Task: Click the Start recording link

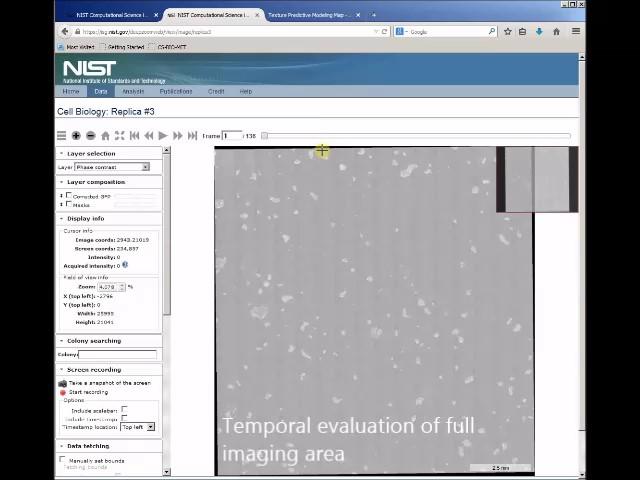Action: coord(88,392)
